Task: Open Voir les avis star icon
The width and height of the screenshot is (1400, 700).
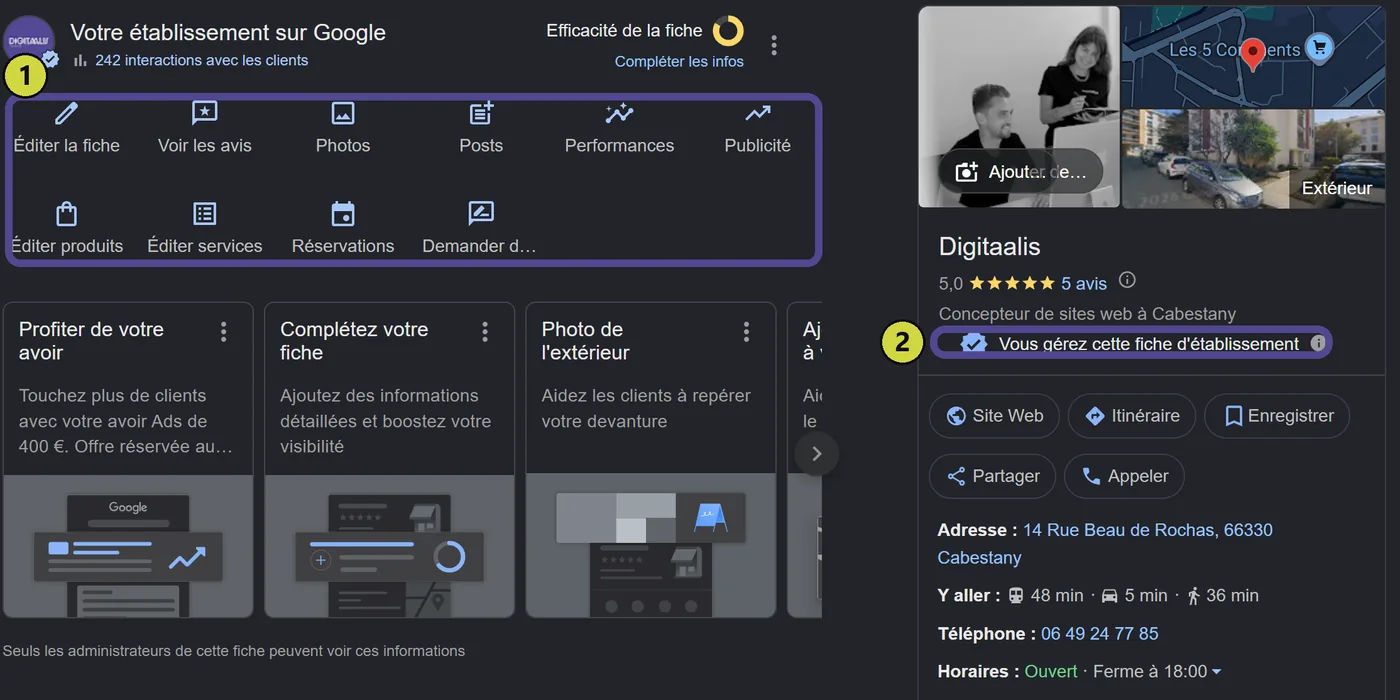Action: 204,113
